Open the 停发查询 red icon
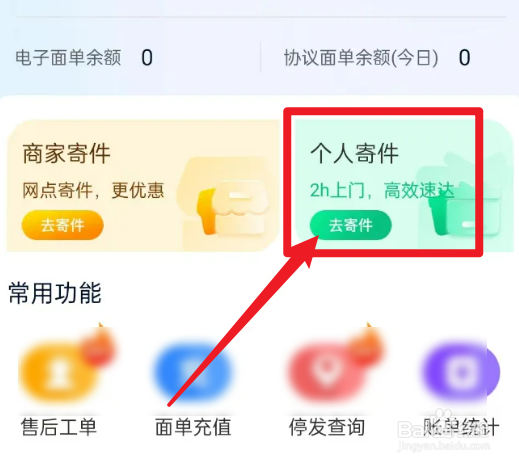 tap(327, 372)
